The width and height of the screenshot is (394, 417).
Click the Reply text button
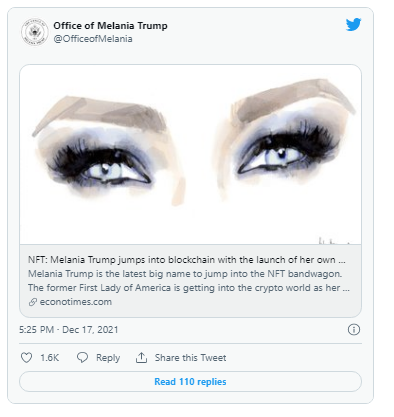[108, 358]
